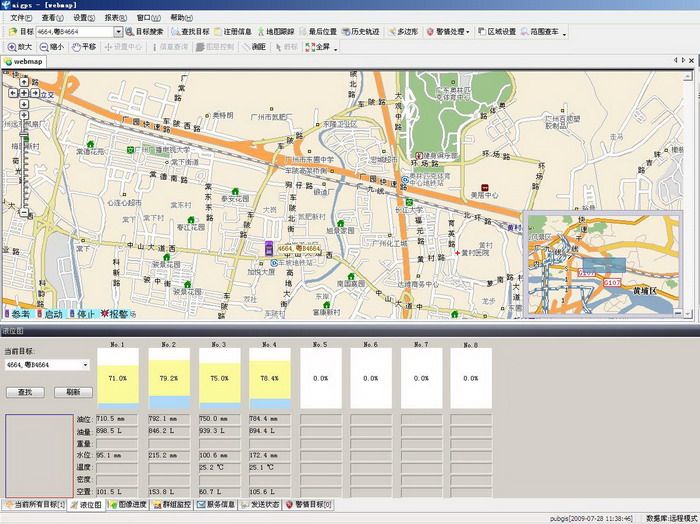Click the red 美居中心 POI icon on map
The height and width of the screenshot is (524, 700).
(x=485, y=187)
